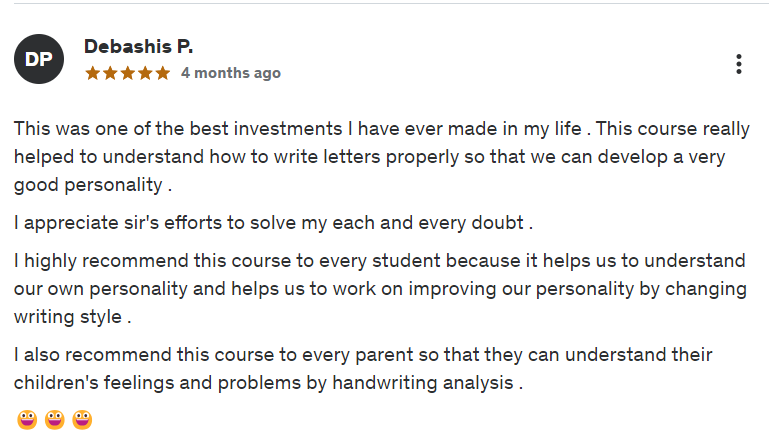The image size is (778, 440).
Task: Click the second star in the rating
Action: click(x=110, y=73)
